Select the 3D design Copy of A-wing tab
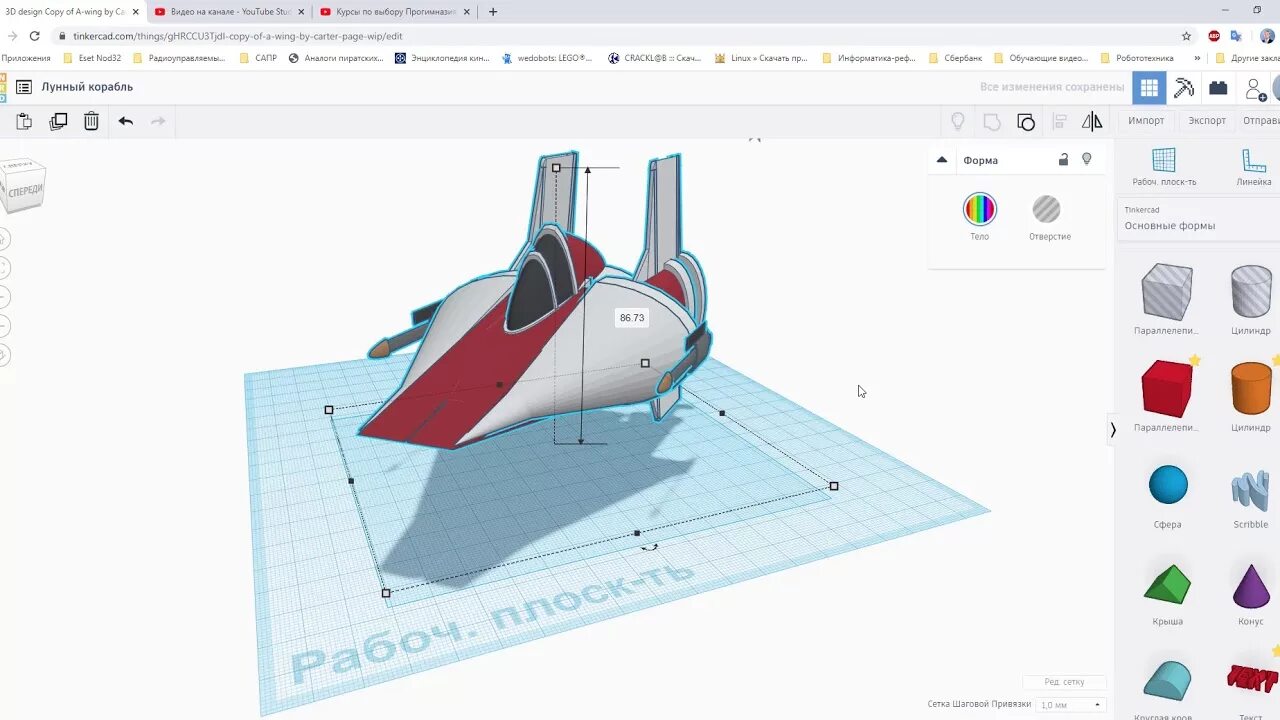The width and height of the screenshot is (1280, 720). (70, 12)
